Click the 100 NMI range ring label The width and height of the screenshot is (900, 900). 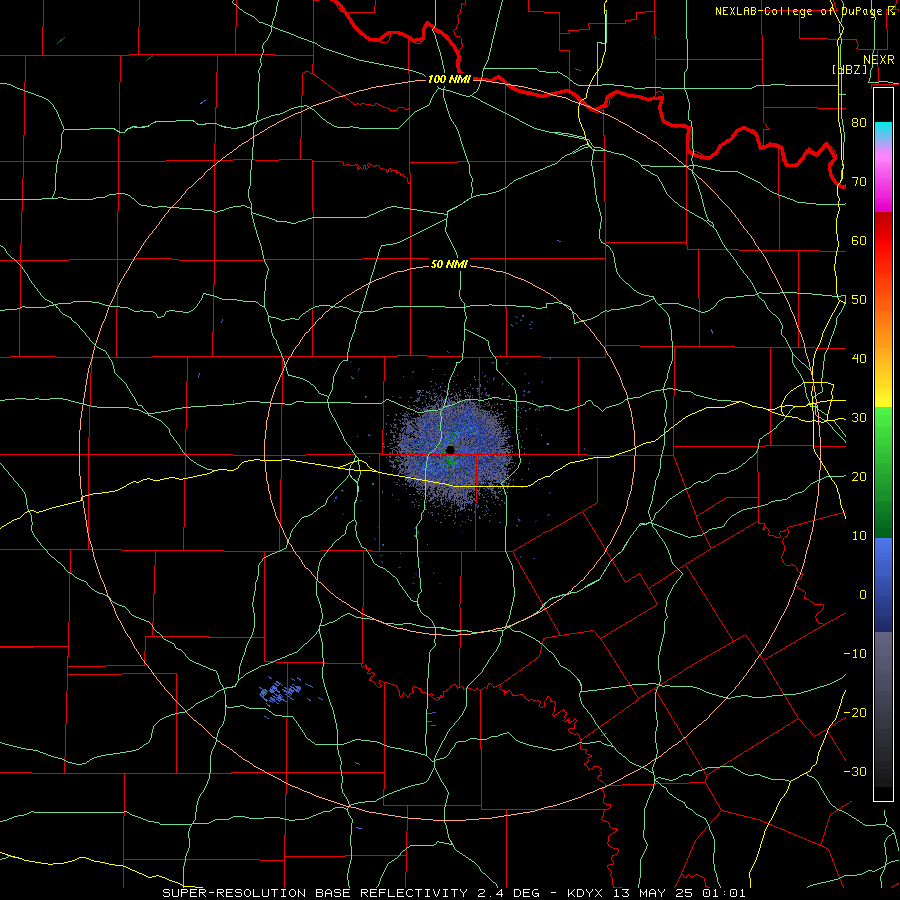[449, 79]
